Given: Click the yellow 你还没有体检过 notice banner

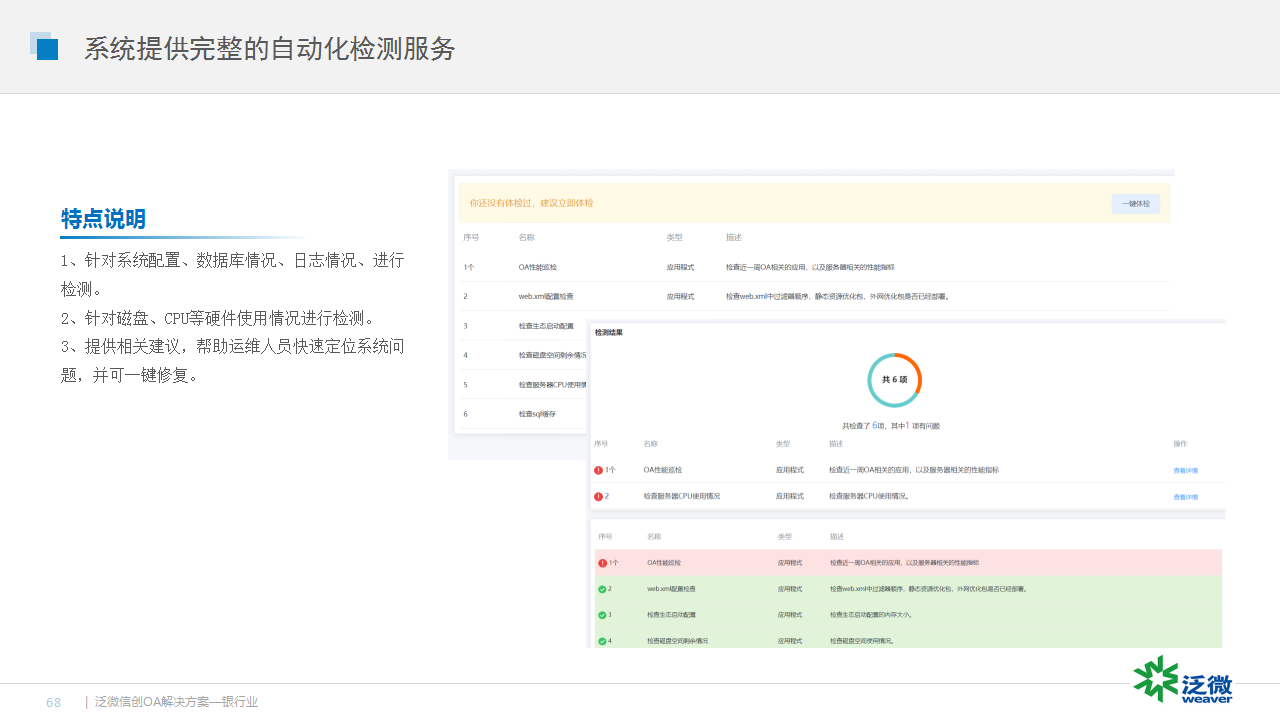Looking at the screenshot, I should pos(780,203).
